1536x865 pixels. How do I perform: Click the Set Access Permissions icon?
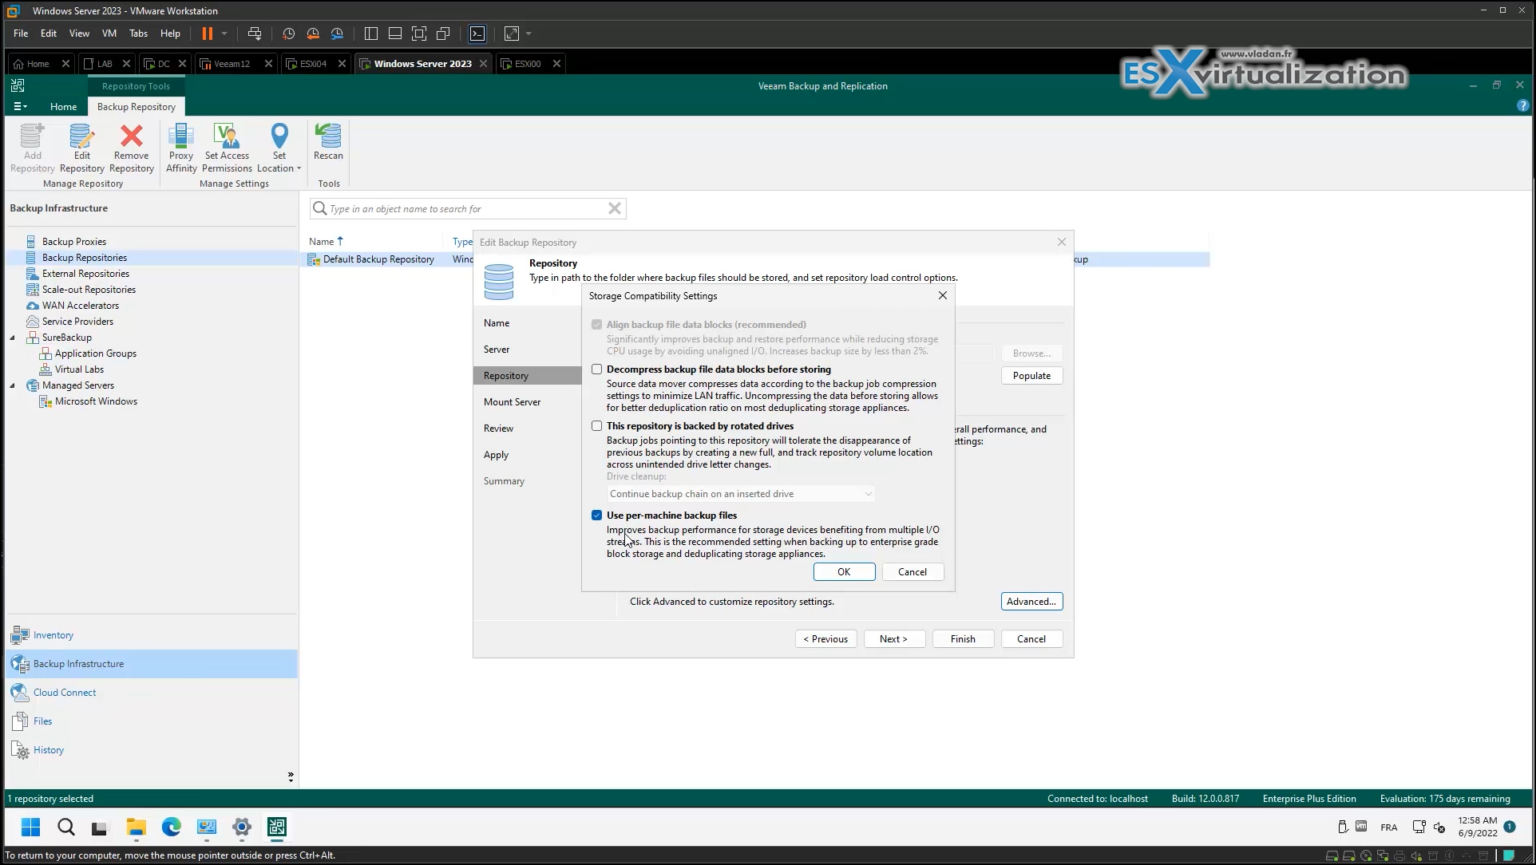pos(226,147)
